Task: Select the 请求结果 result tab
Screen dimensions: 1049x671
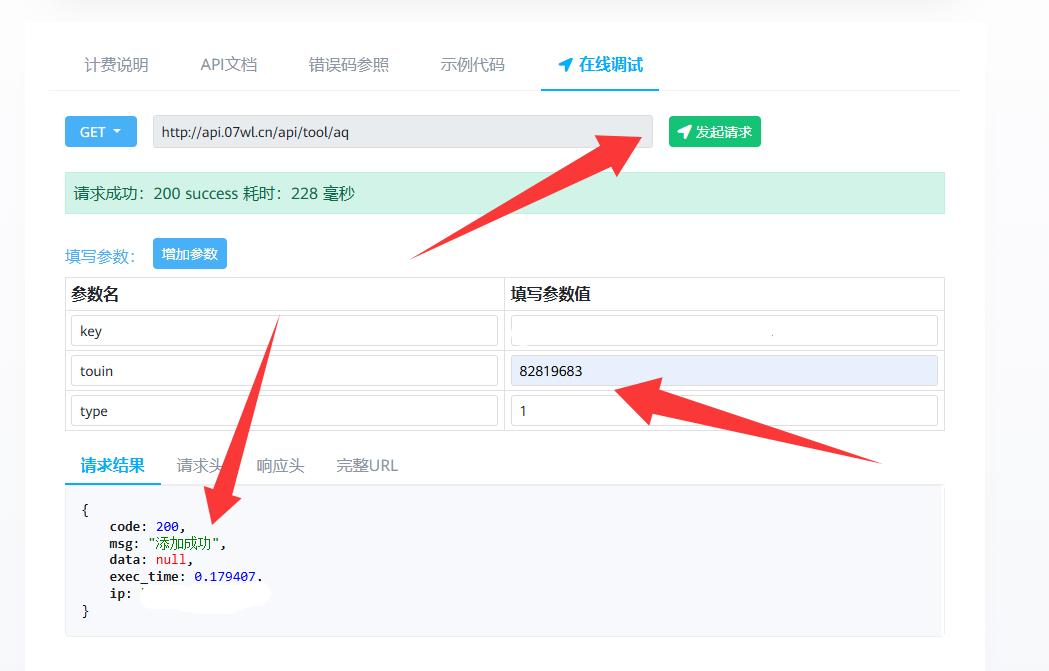Action: 113,466
